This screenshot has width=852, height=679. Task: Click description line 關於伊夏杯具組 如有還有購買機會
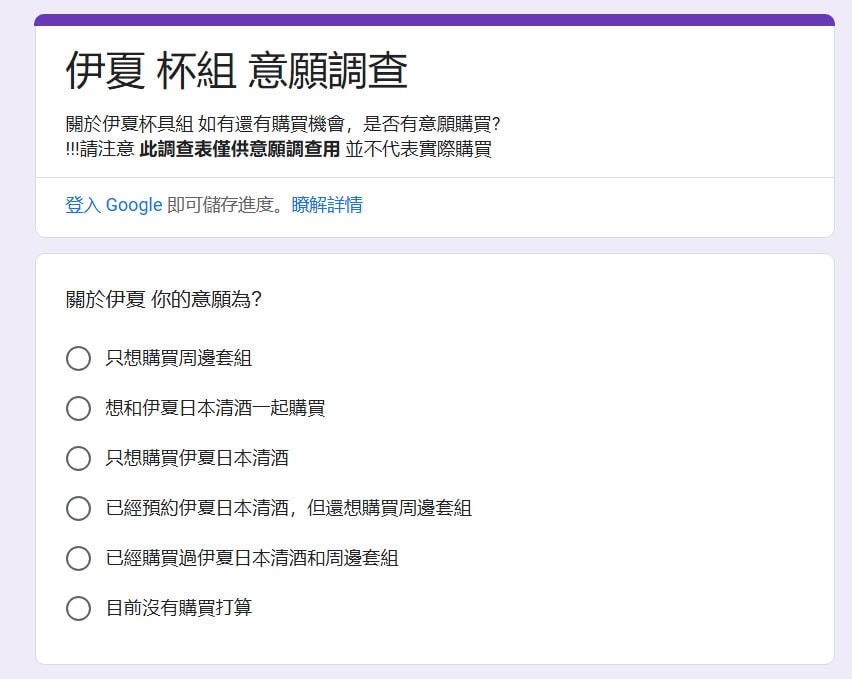pos(205,124)
